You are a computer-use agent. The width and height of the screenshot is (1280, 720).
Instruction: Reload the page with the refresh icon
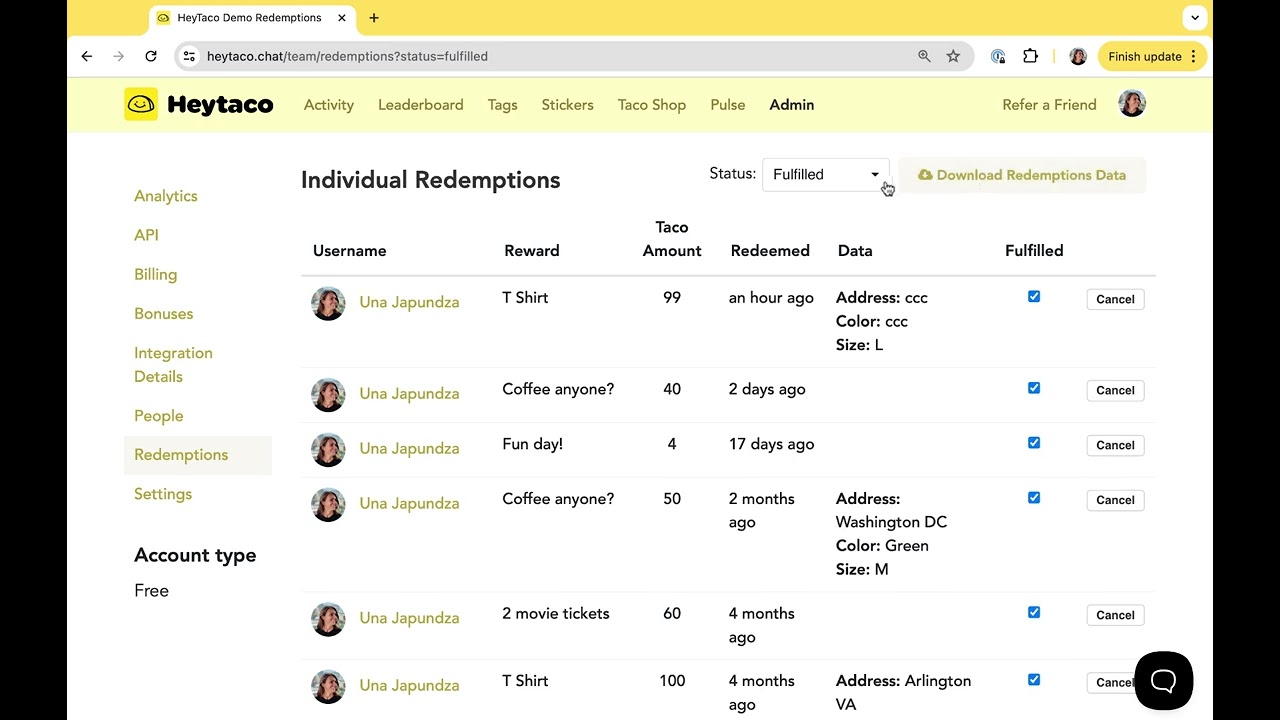coord(151,57)
